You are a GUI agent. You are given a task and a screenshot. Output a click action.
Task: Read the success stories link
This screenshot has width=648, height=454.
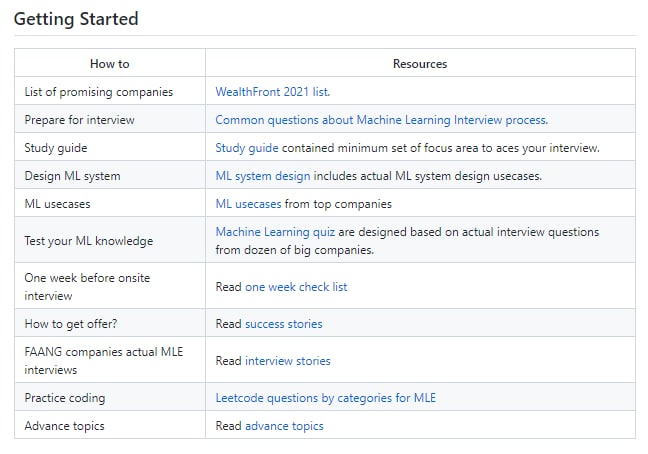coord(283,323)
